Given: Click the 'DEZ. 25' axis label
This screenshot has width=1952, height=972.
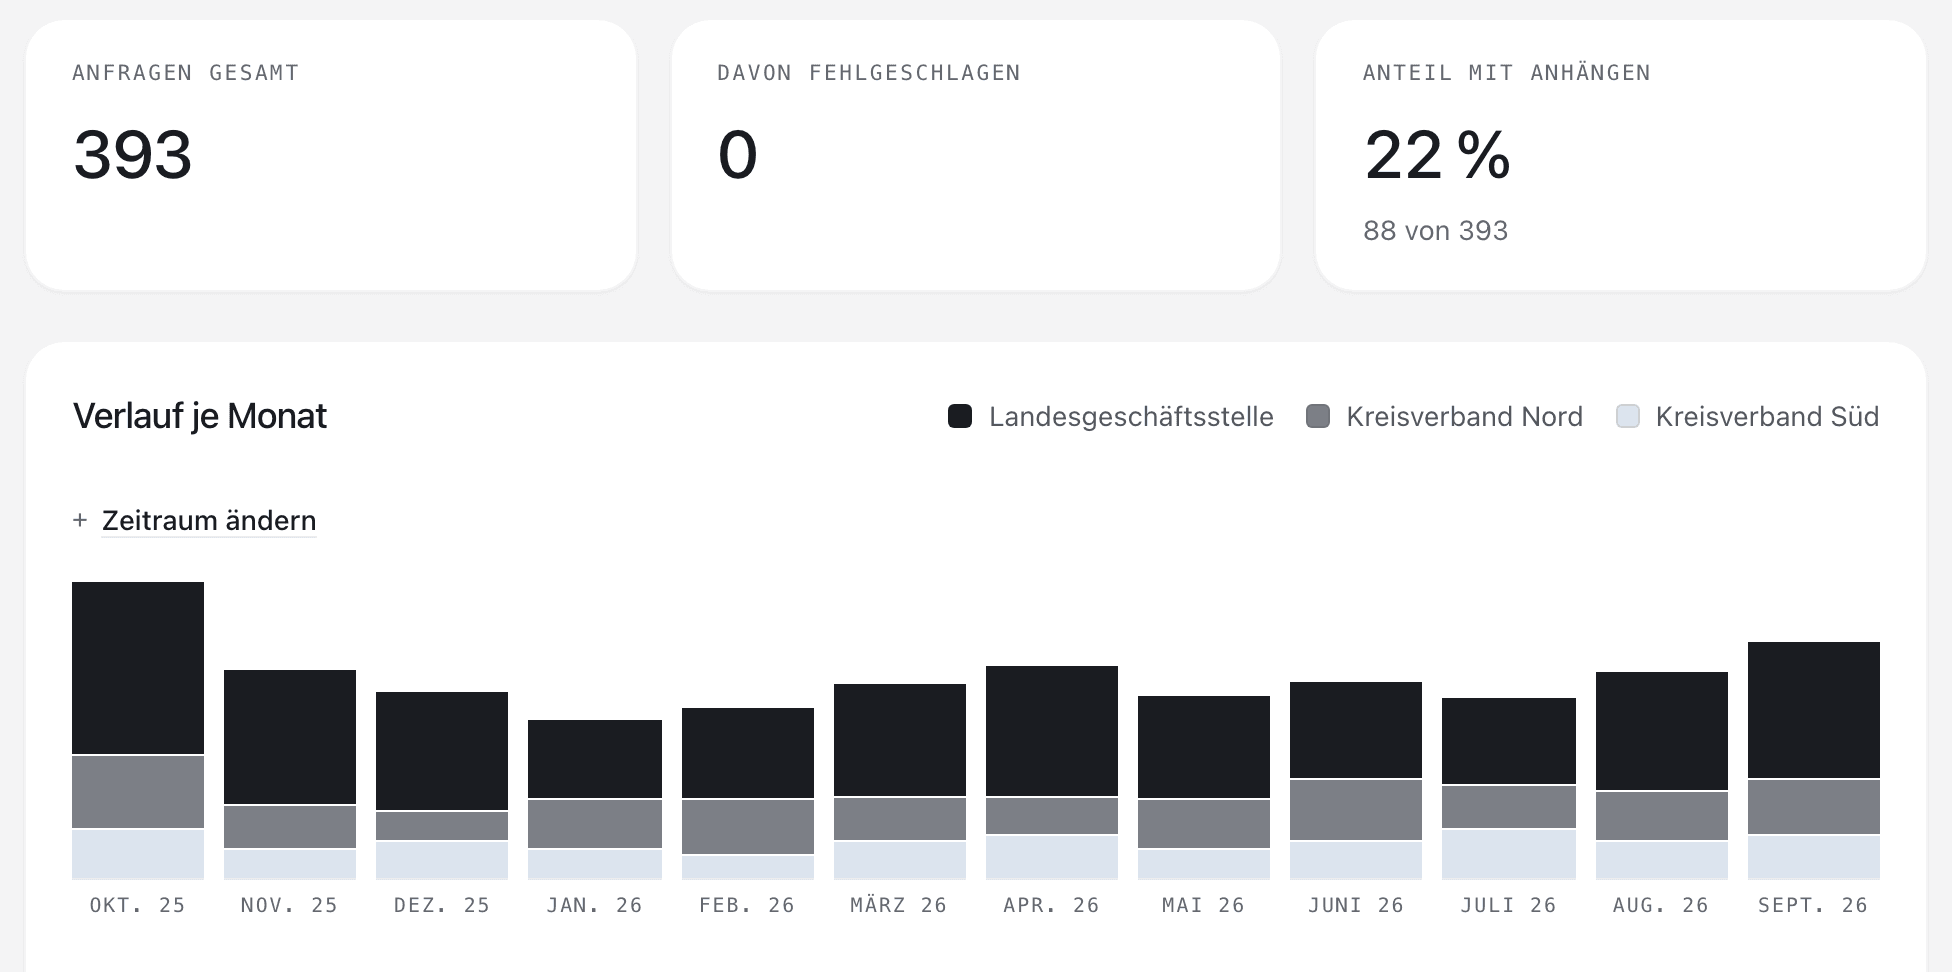Looking at the screenshot, I should pos(442,905).
